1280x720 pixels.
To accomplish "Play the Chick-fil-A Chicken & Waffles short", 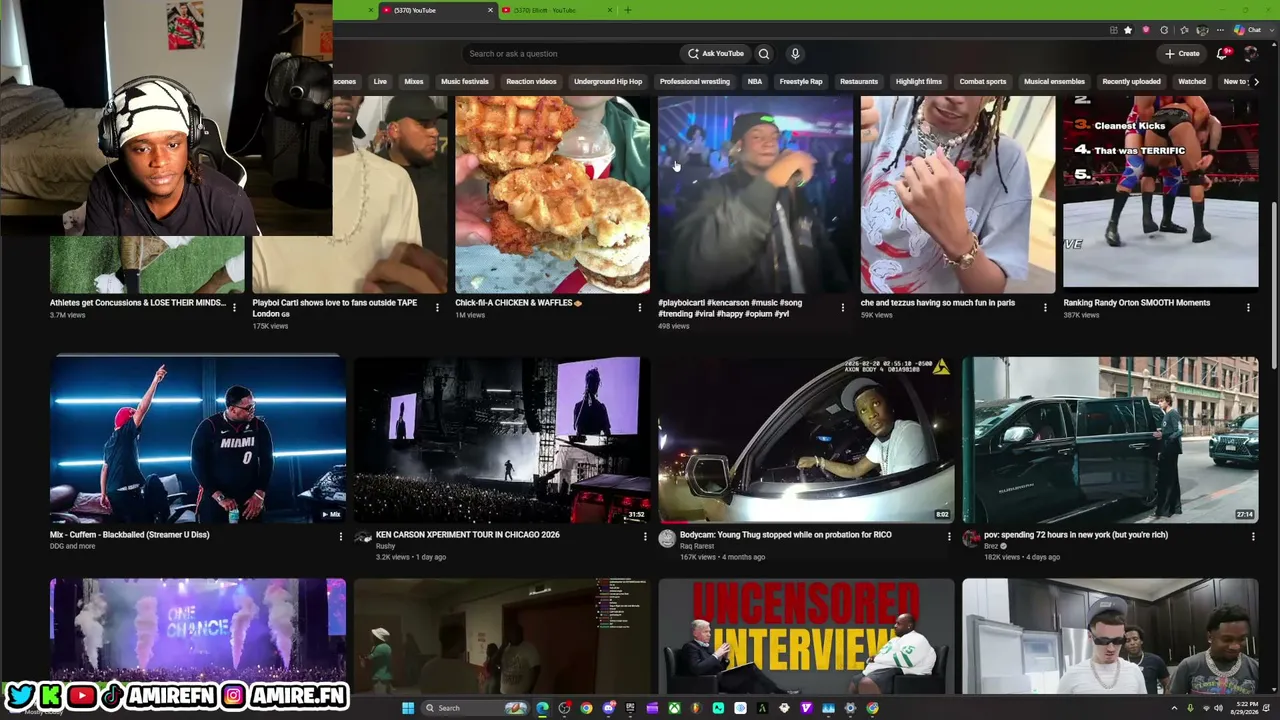I will tap(552, 195).
